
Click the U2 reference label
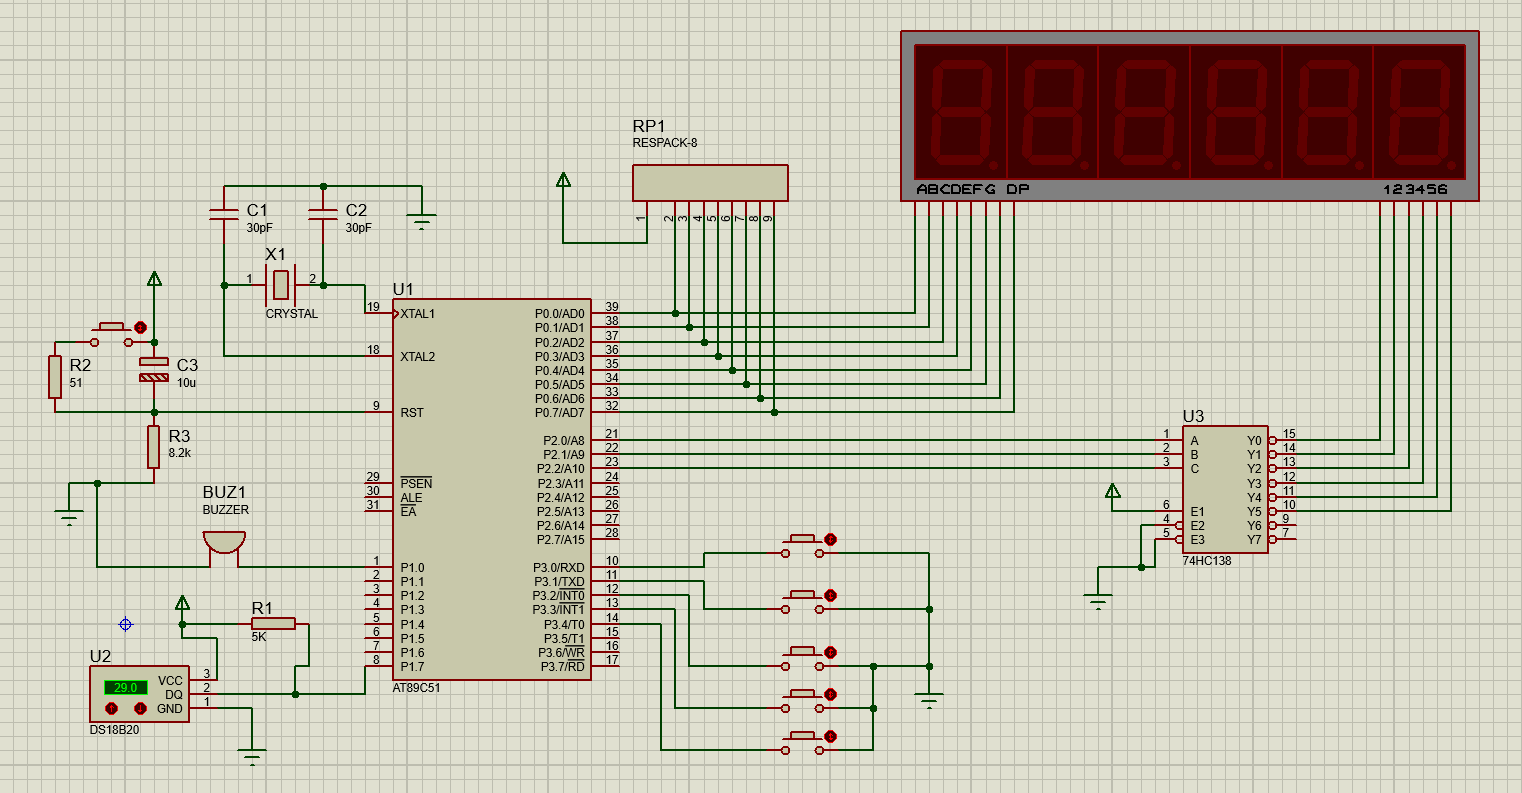101,656
